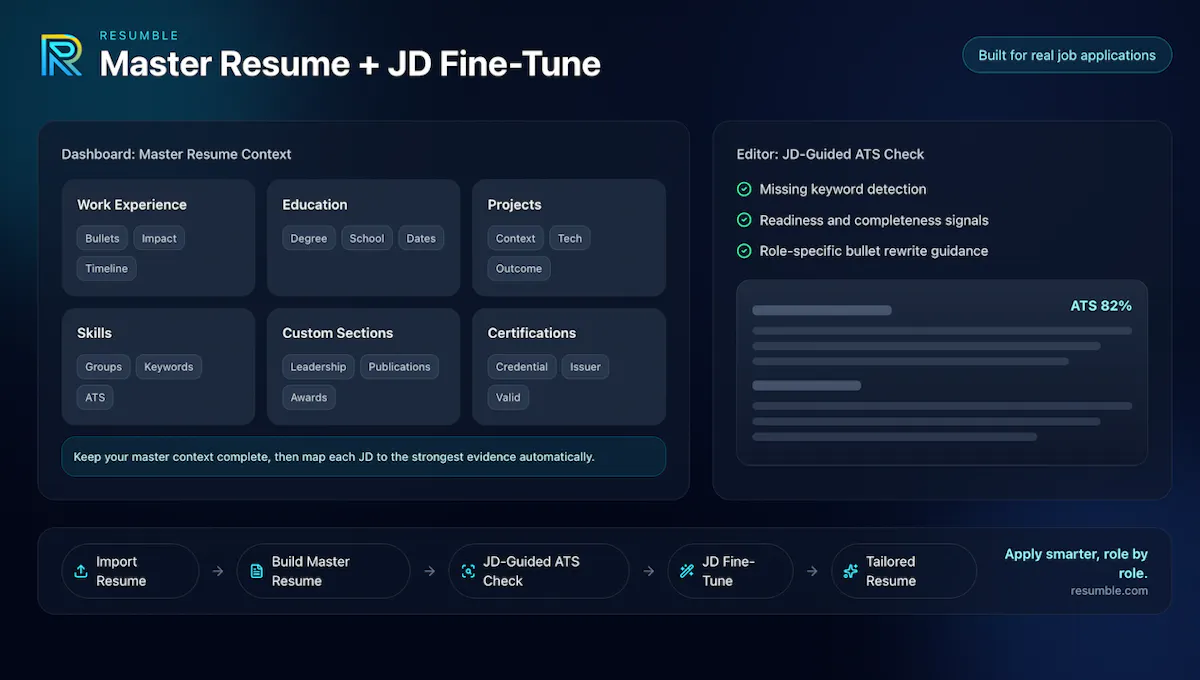This screenshot has height=680, width=1200.
Task: Select the Impact chip under Work Experience
Action: 159,238
